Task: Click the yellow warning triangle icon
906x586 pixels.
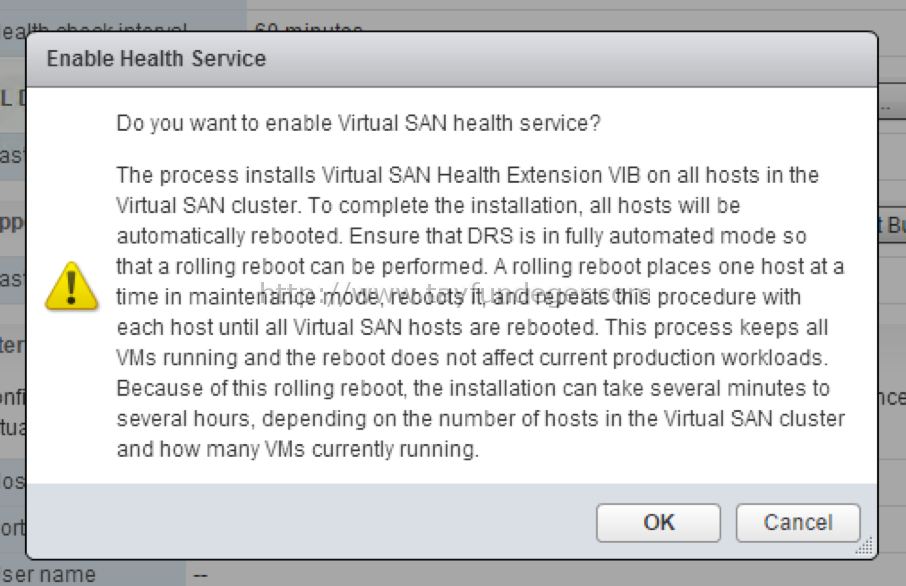Action: (x=72, y=286)
